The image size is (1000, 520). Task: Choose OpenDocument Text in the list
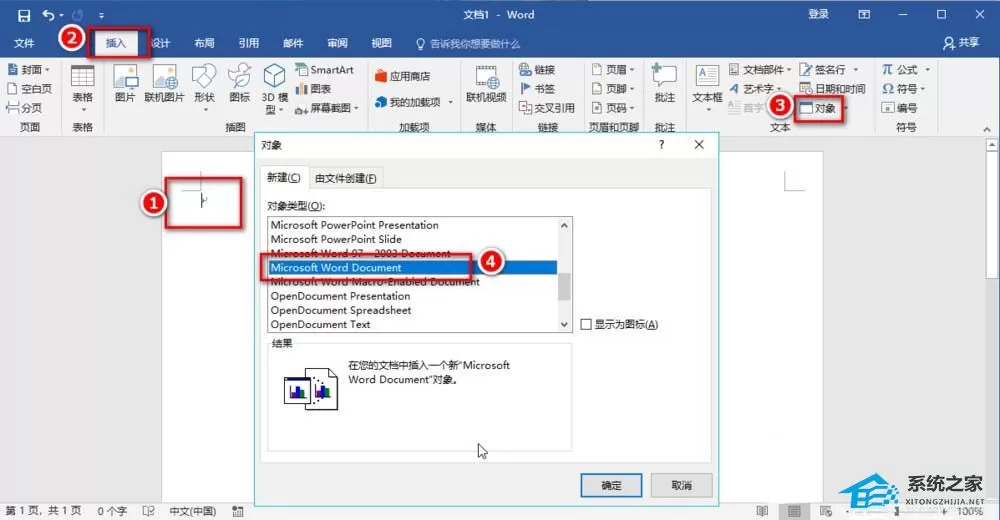(x=320, y=324)
